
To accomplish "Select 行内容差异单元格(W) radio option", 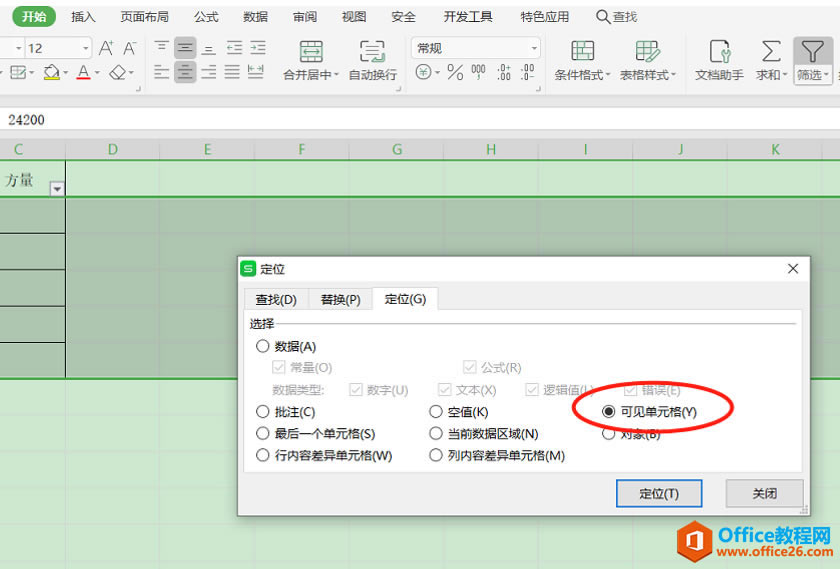I will pos(262,455).
